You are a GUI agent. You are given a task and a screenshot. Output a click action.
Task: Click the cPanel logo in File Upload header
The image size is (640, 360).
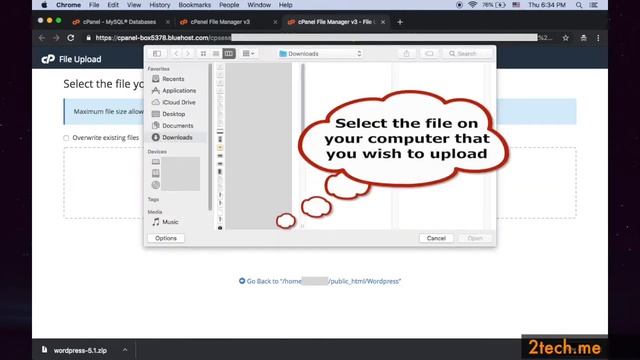48,59
